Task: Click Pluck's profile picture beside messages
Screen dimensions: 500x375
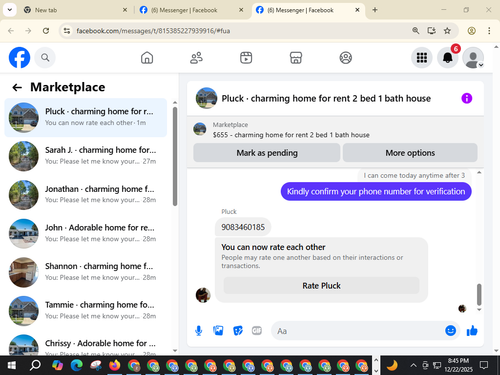Action: click(x=203, y=295)
